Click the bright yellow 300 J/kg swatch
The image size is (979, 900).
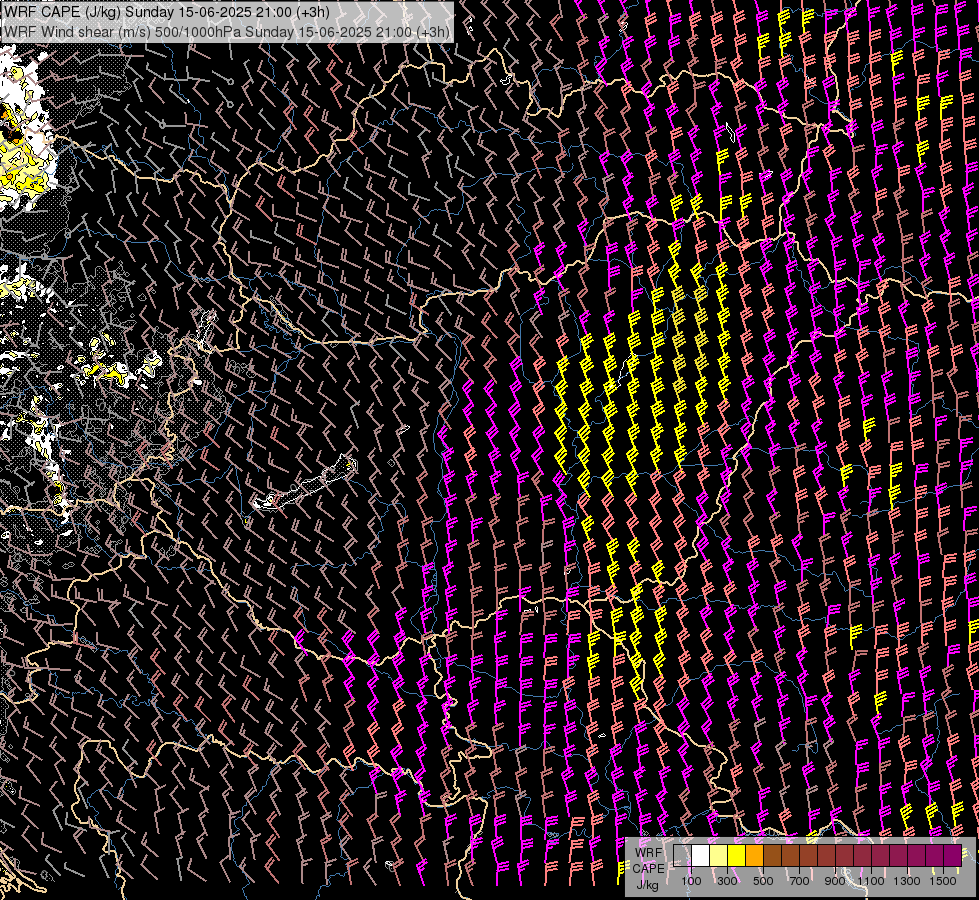pos(737,855)
